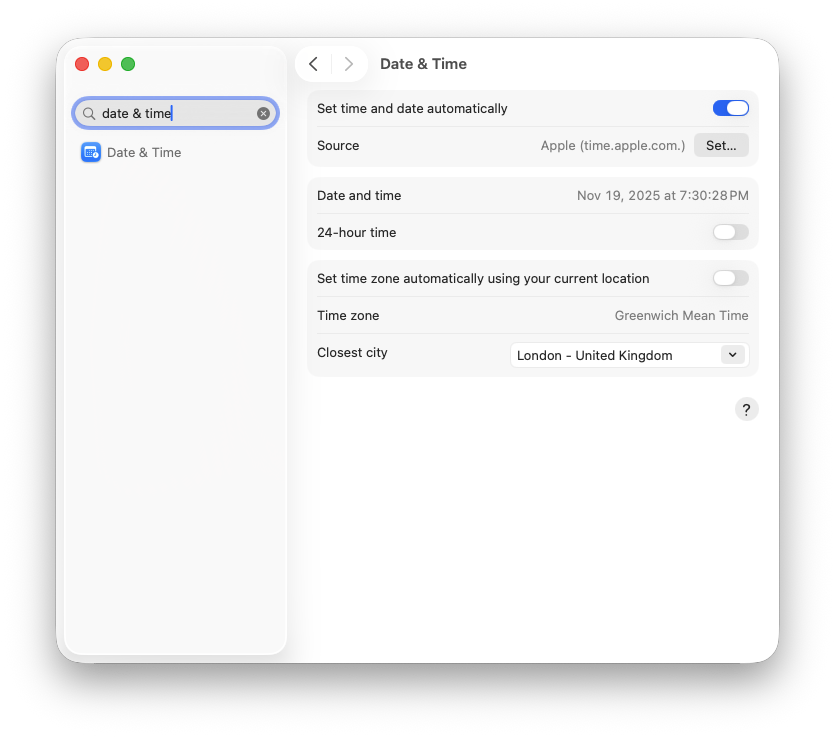The height and width of the screenshot is (737, 835).
Task: Zoom the window with the green button
Action: 128,64
